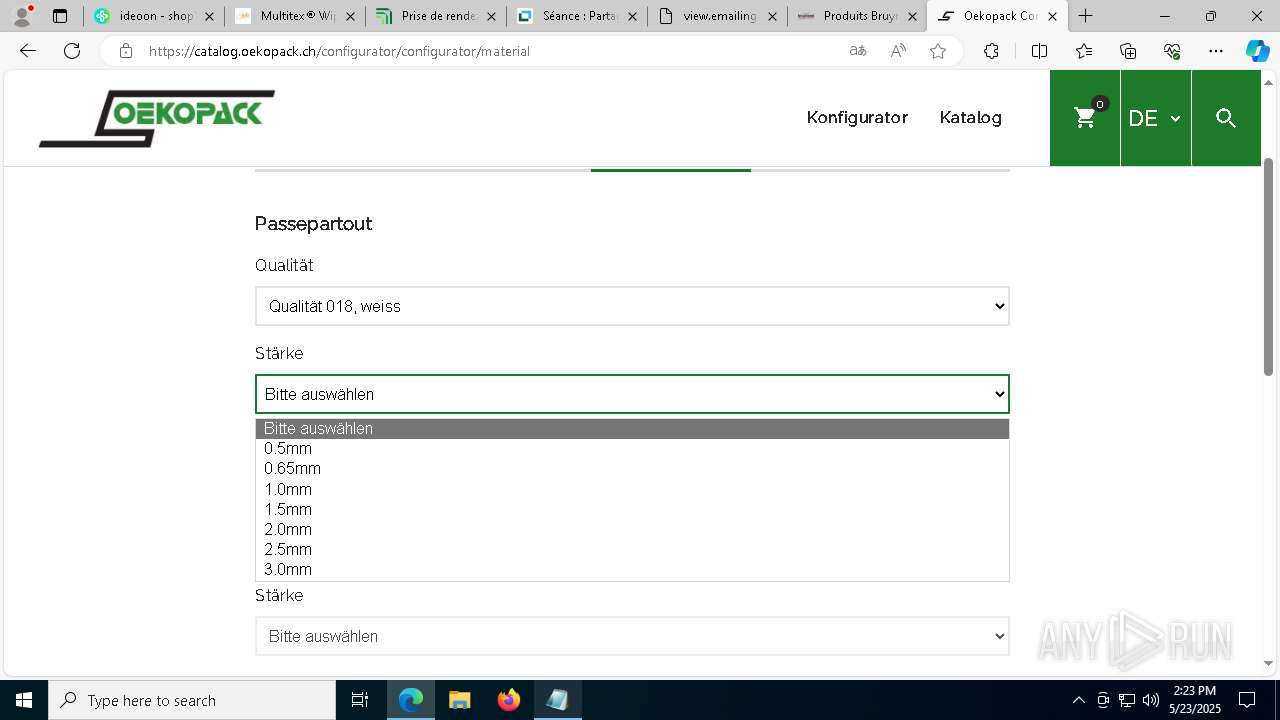
Task: Close the ideoon - shop tab
Action: (x=211, y=16)
